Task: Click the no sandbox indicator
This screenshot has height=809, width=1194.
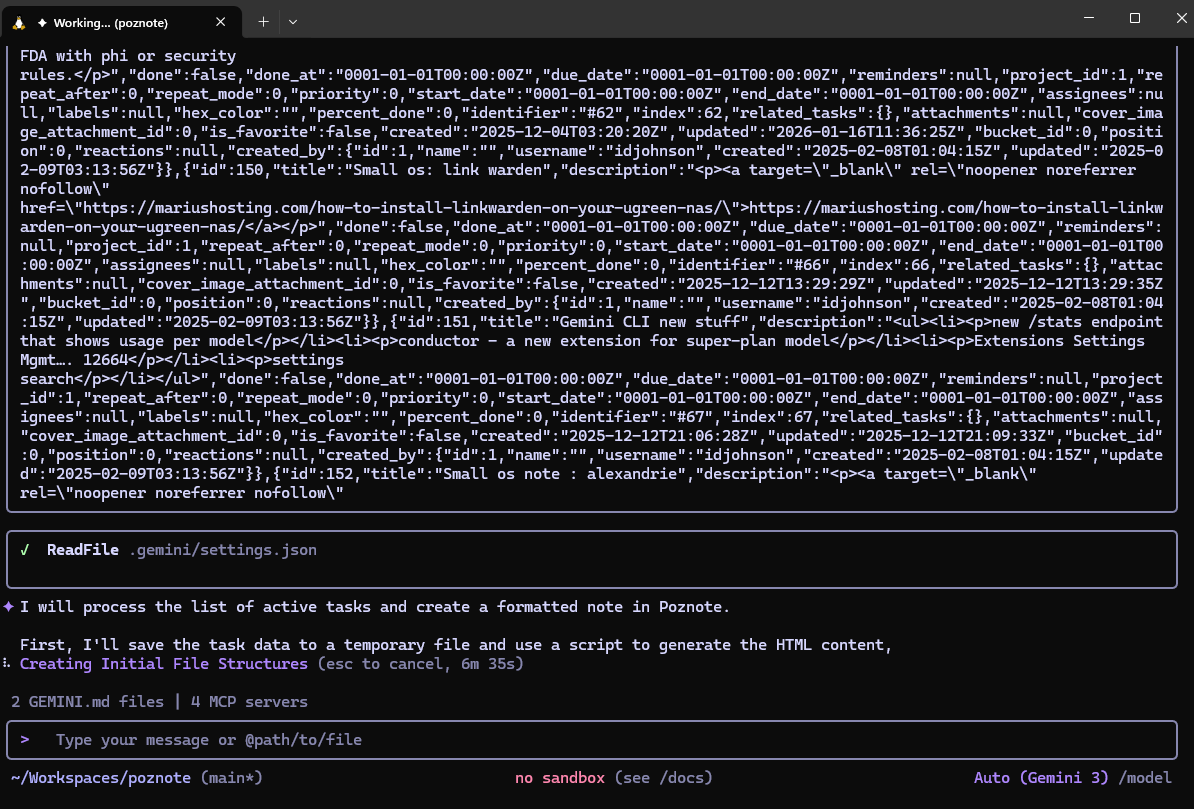Action: coord(560,778)
